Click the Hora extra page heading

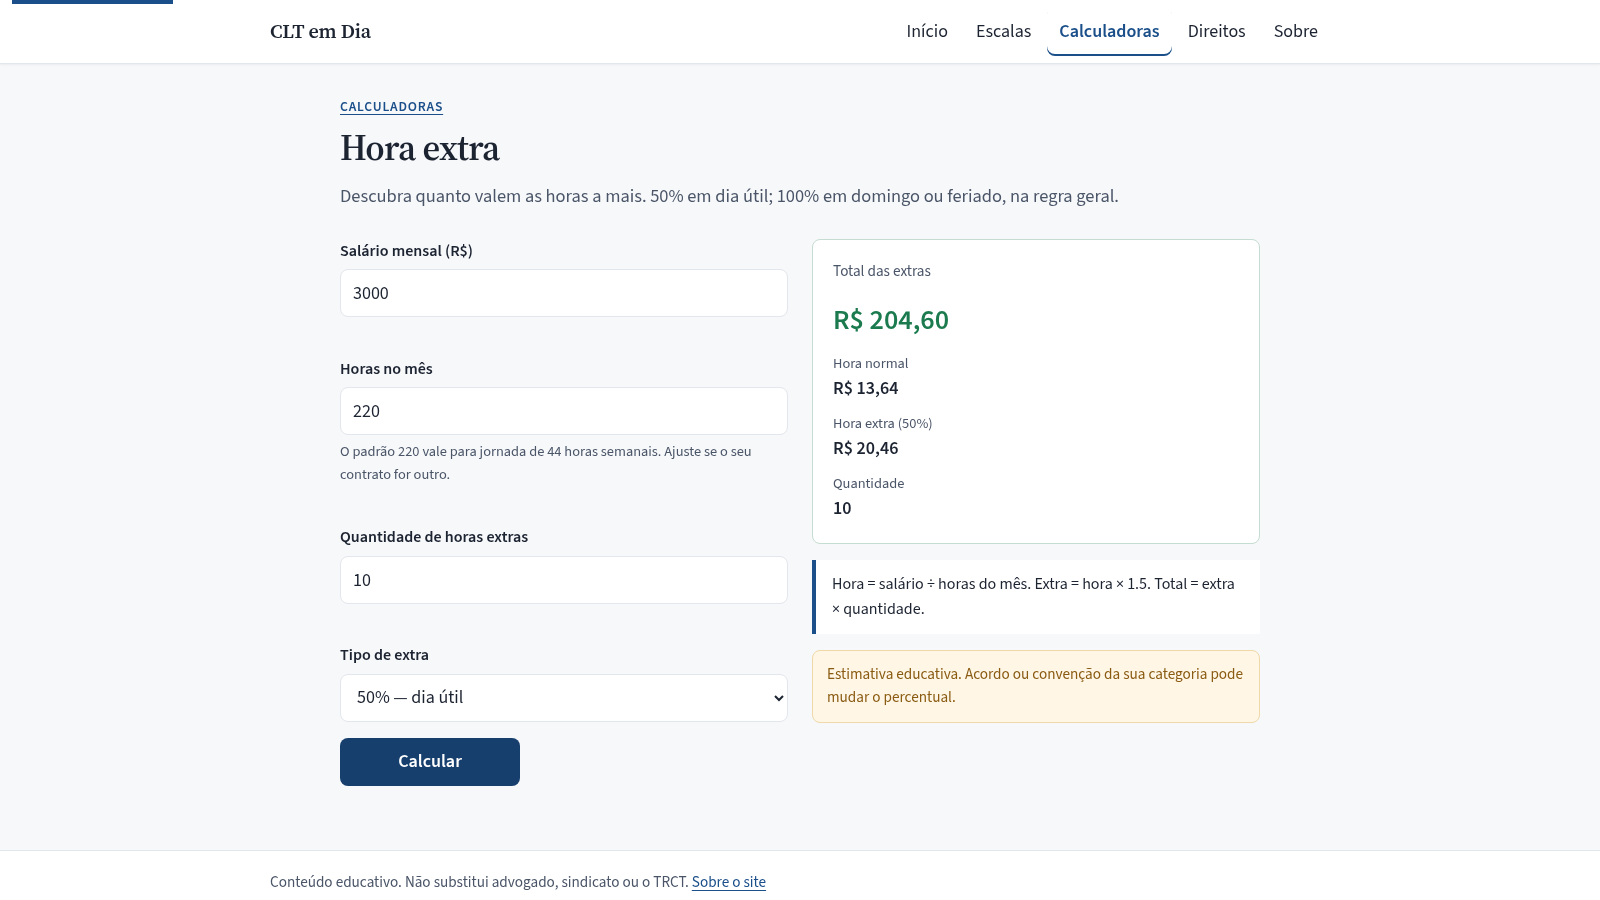(420, 149)
